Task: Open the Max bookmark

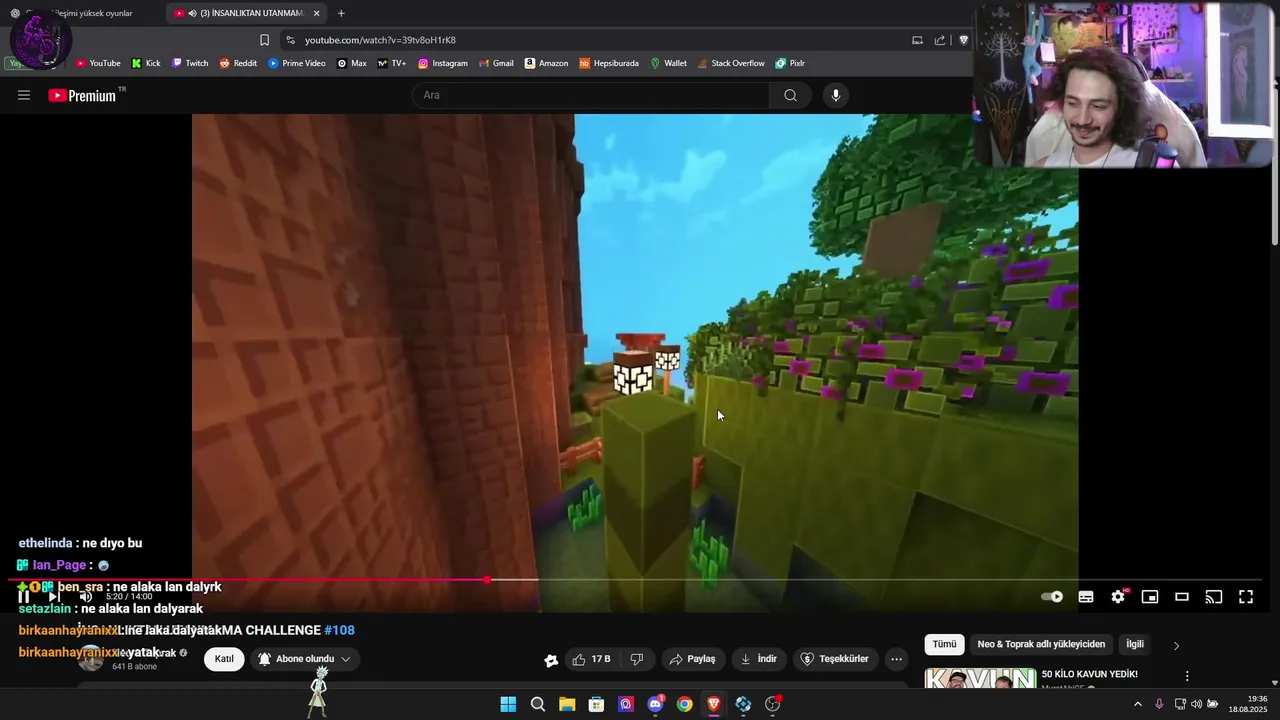Action: click(x=352, y=63)
